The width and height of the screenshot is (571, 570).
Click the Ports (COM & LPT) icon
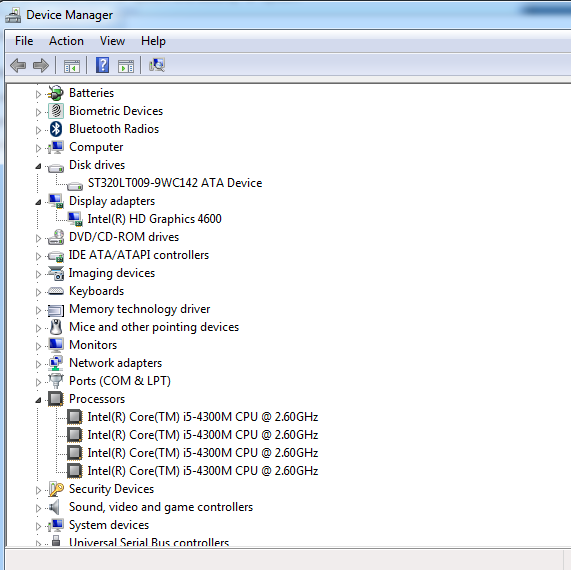point(56,381)
